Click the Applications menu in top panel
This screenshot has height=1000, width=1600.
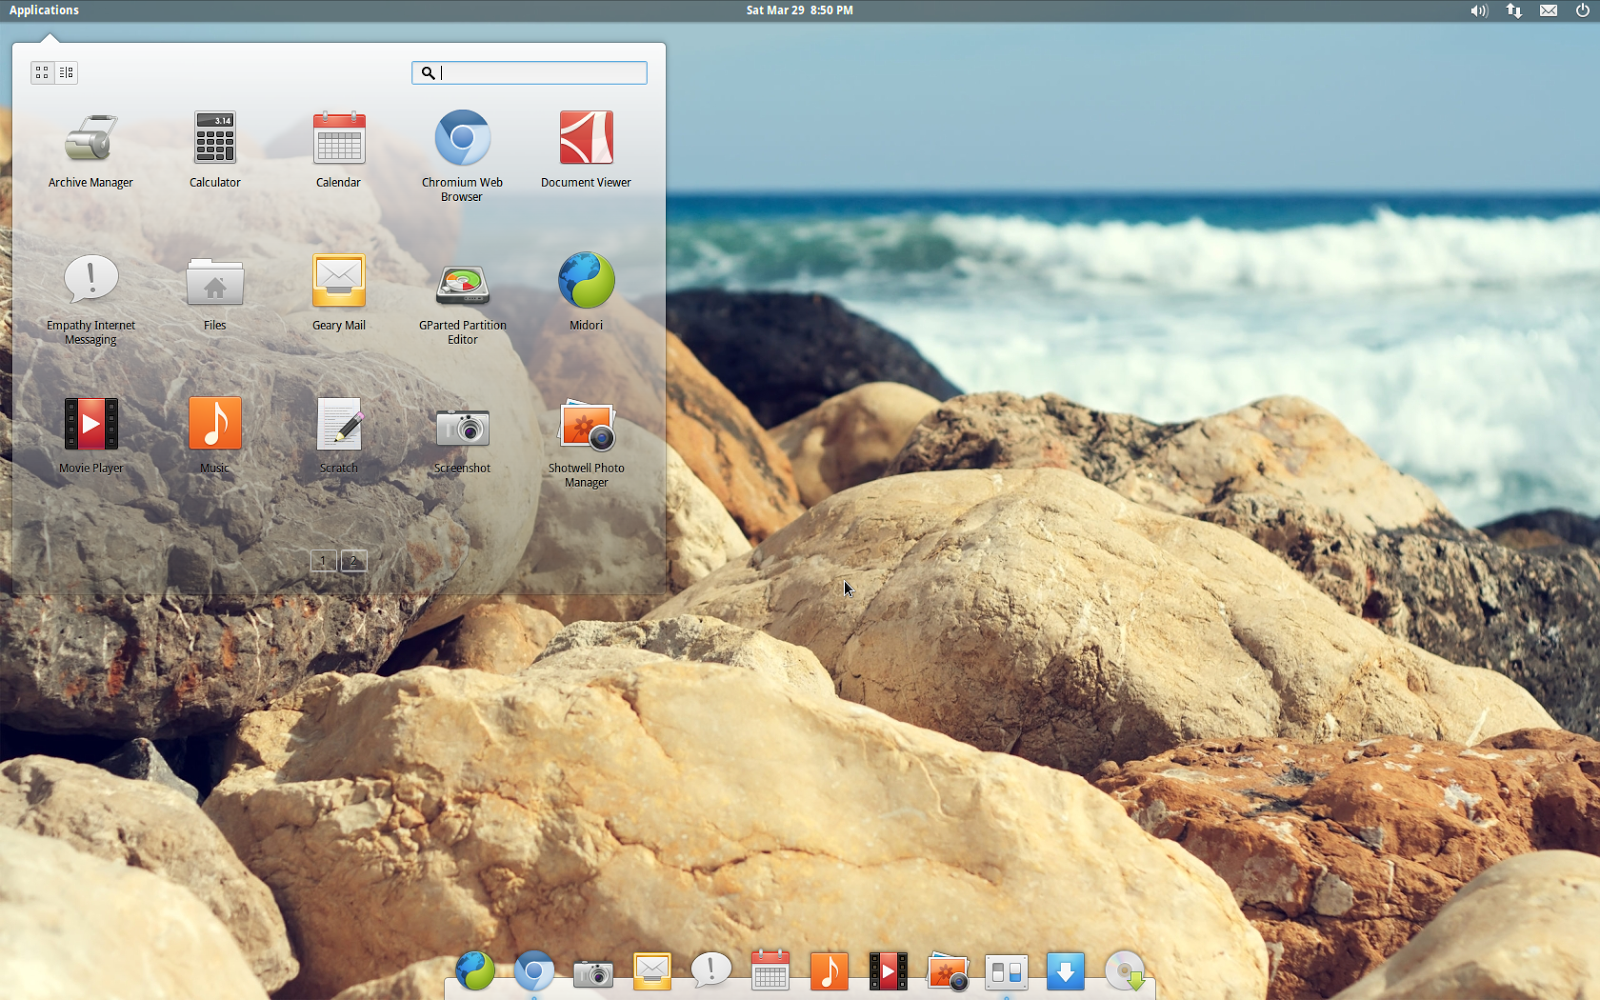[x=44, y=10]
